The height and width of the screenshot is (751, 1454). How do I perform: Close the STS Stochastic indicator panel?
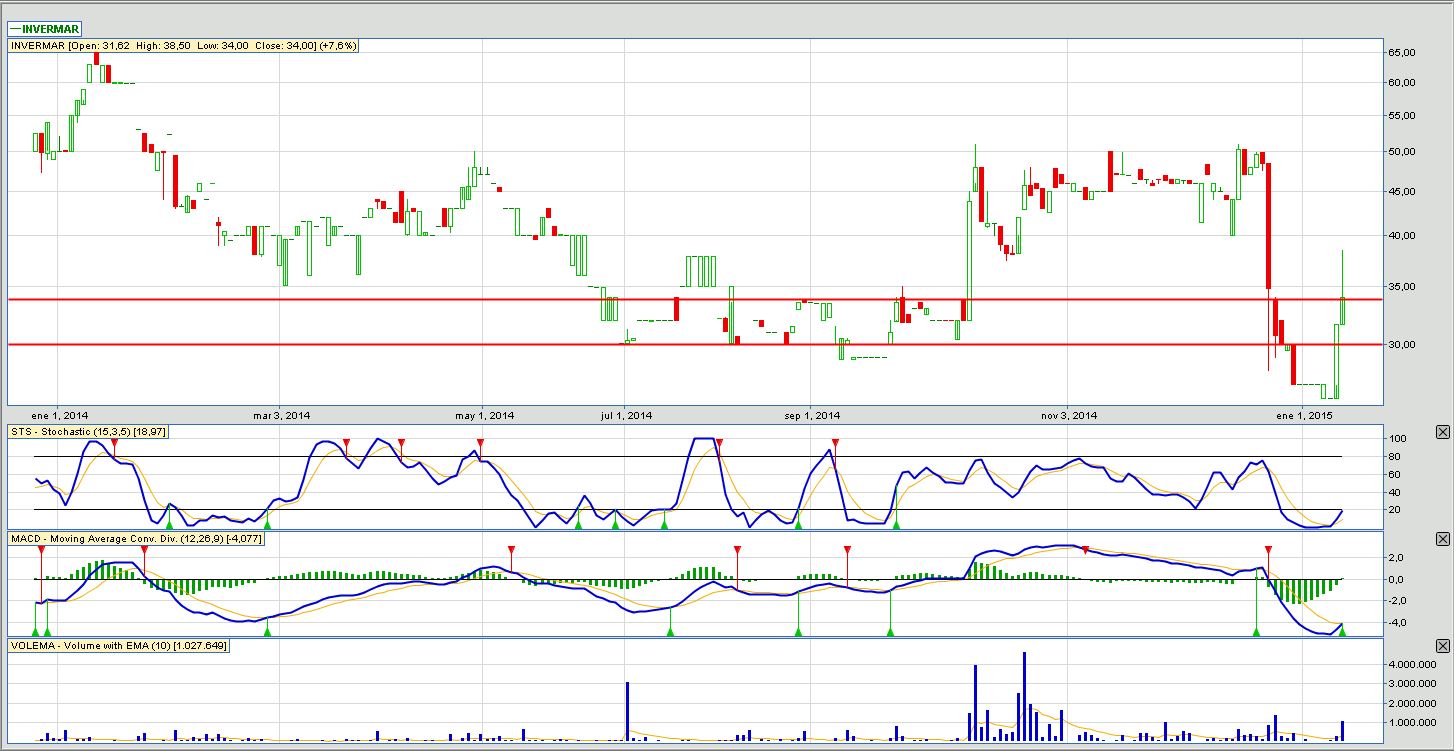[1442, 432]
